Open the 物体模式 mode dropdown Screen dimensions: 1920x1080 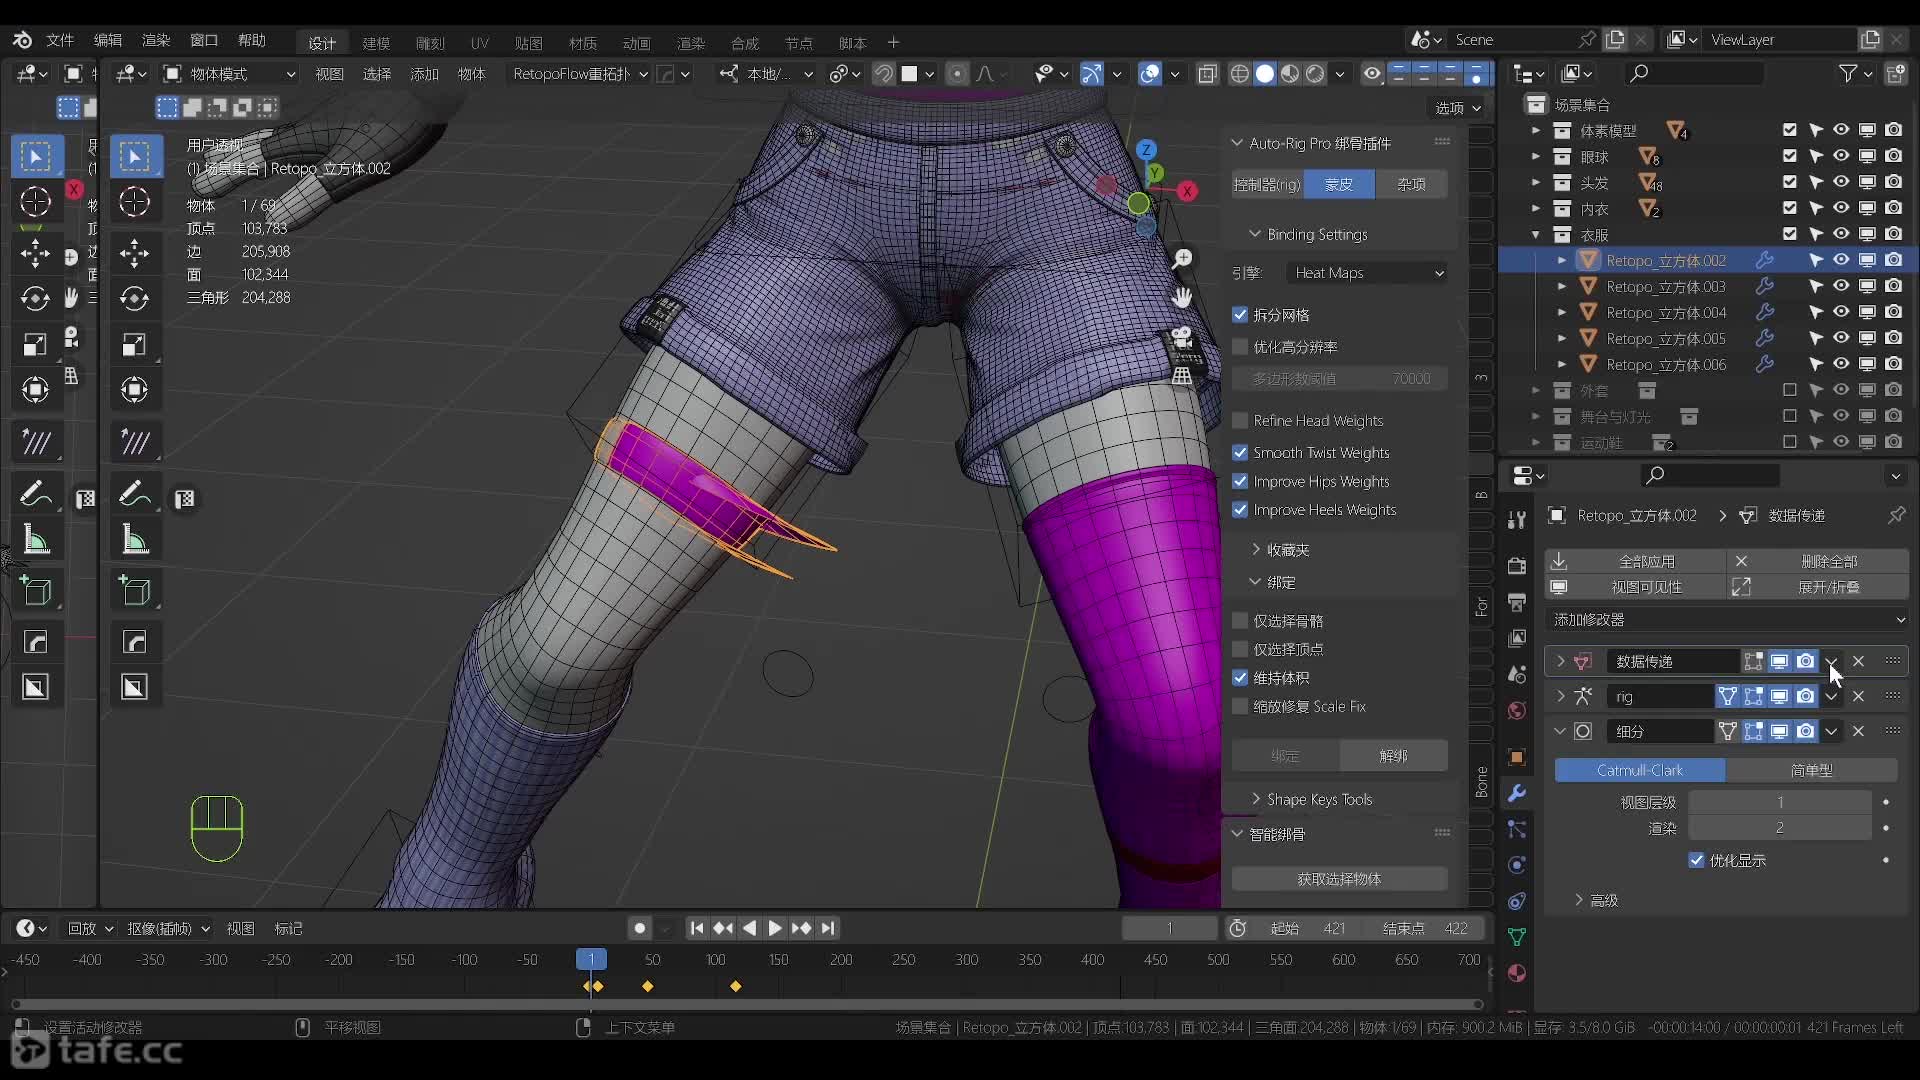[229, 74]
